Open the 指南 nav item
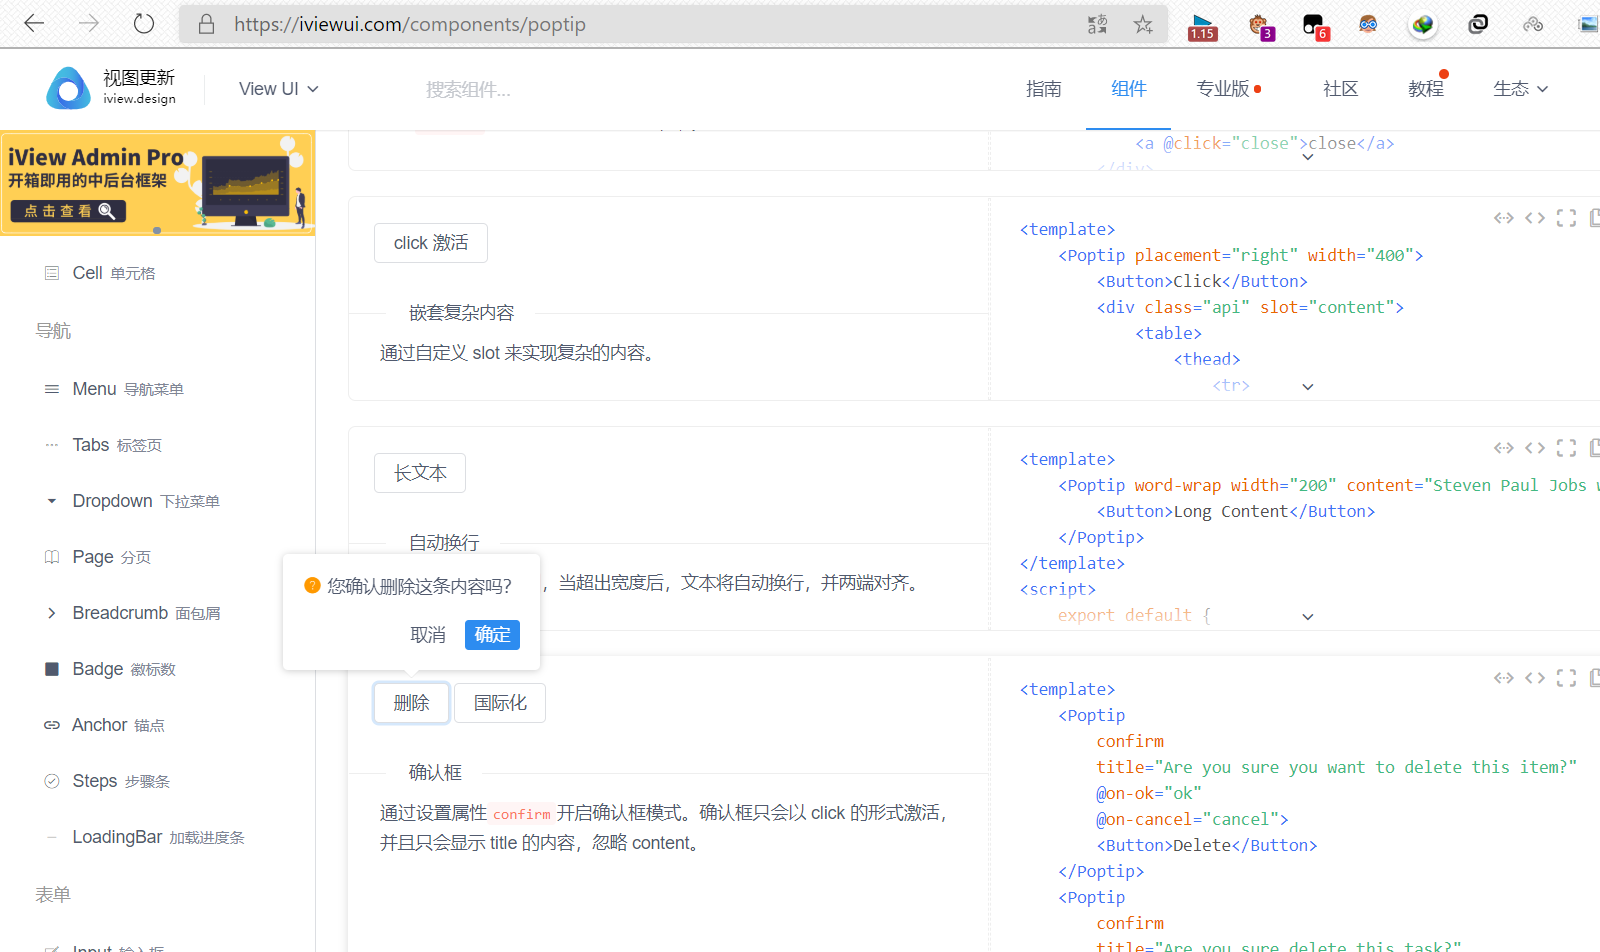 (1044, 89)
